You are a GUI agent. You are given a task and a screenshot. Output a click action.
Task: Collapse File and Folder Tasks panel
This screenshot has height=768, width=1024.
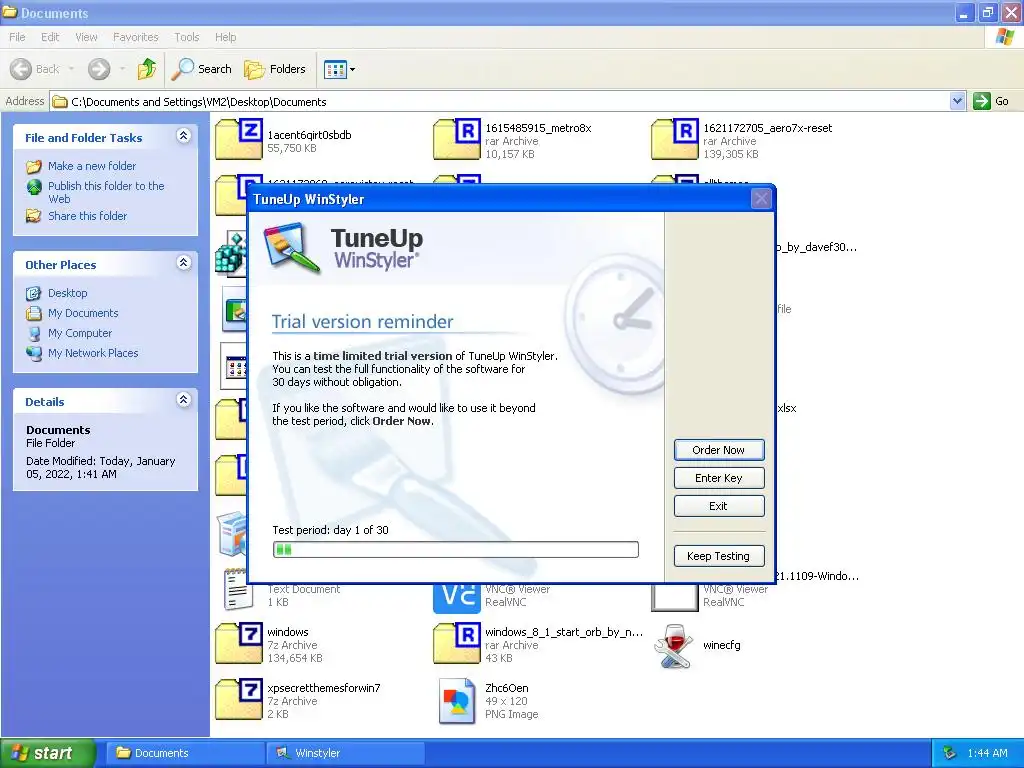pos(184,136)
